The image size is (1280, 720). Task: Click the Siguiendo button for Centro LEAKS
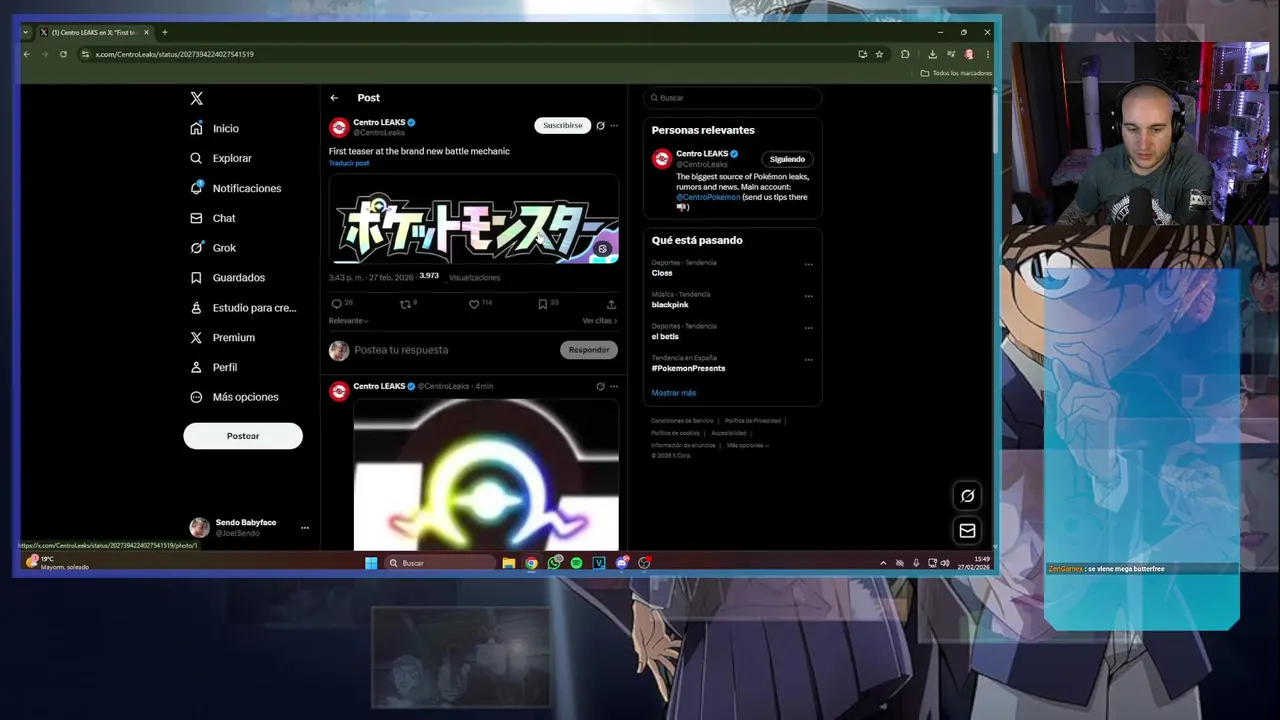click(787, 159)
